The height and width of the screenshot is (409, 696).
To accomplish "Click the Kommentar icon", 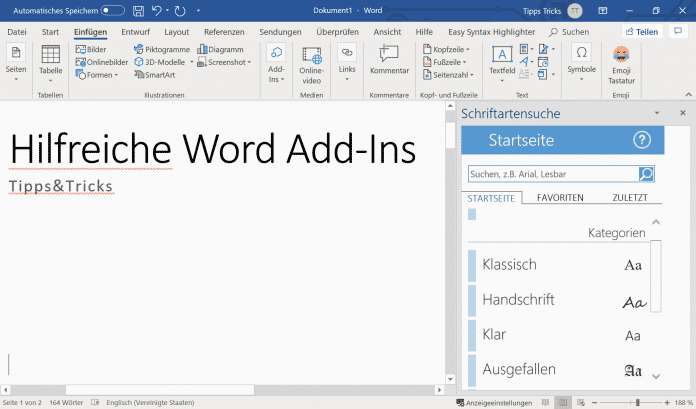I will coord(389,61).
